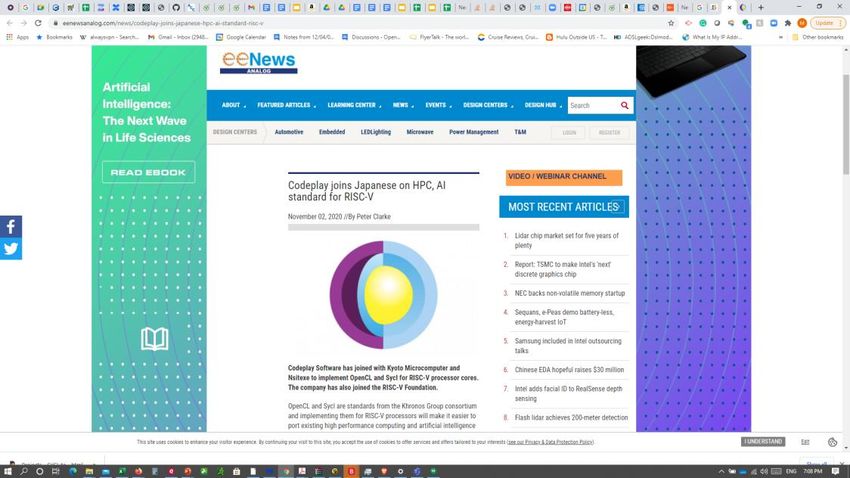
Task: Share article via Facebook side icon
Action: point(11,227)
